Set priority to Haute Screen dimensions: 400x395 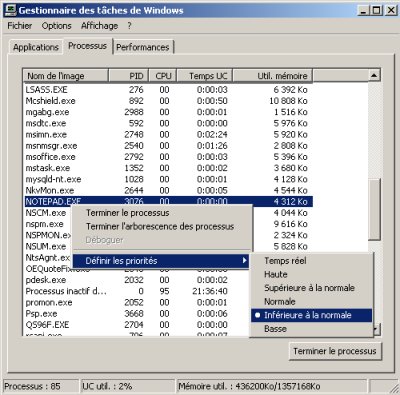click(x=276, y=274)
